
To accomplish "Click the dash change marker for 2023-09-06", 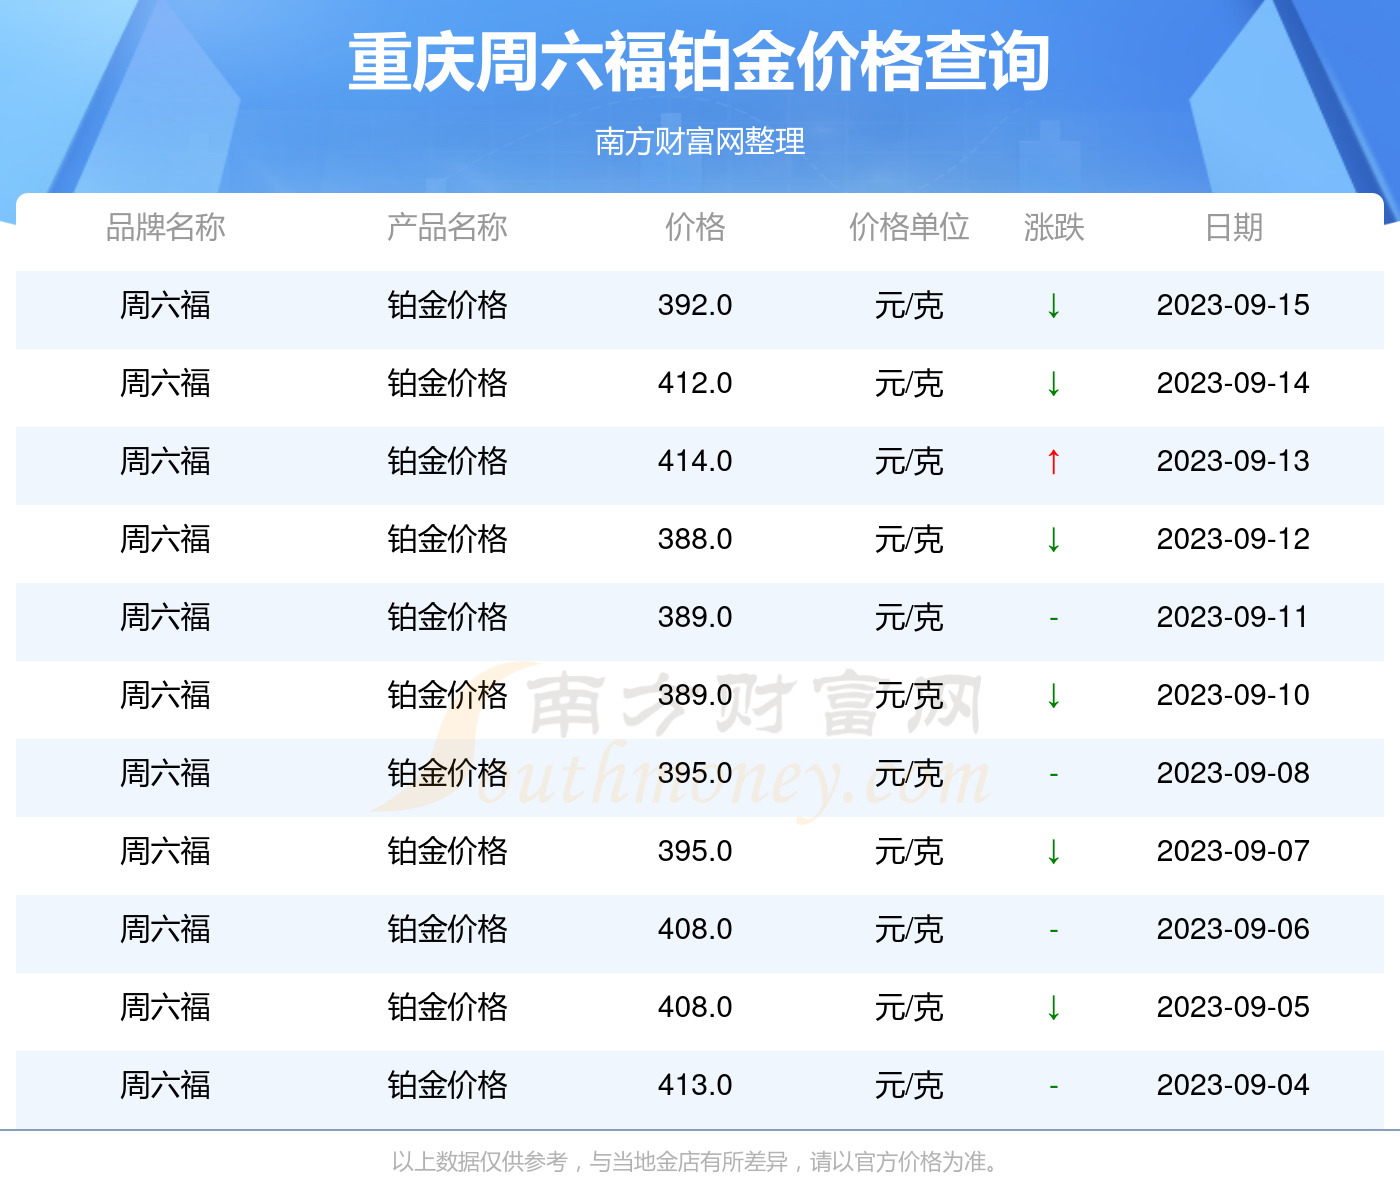I will click(x=1053, y=931).
